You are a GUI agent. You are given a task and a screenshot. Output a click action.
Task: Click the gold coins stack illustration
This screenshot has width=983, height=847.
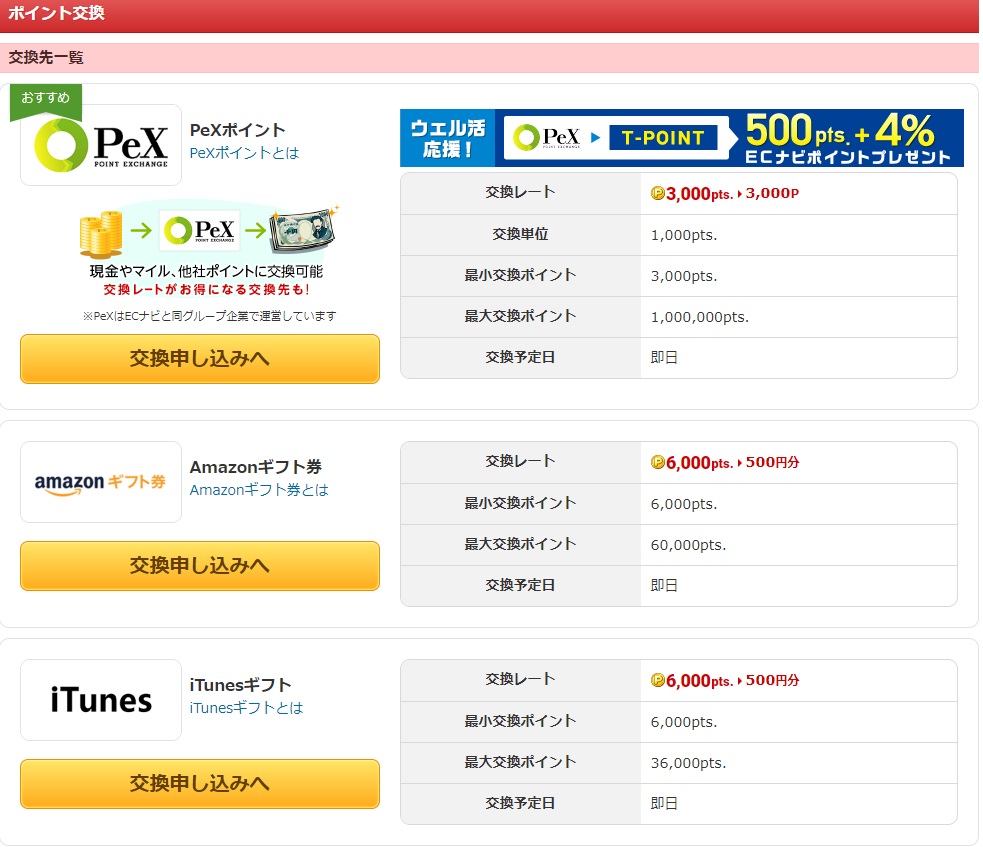tap(101, 234)
